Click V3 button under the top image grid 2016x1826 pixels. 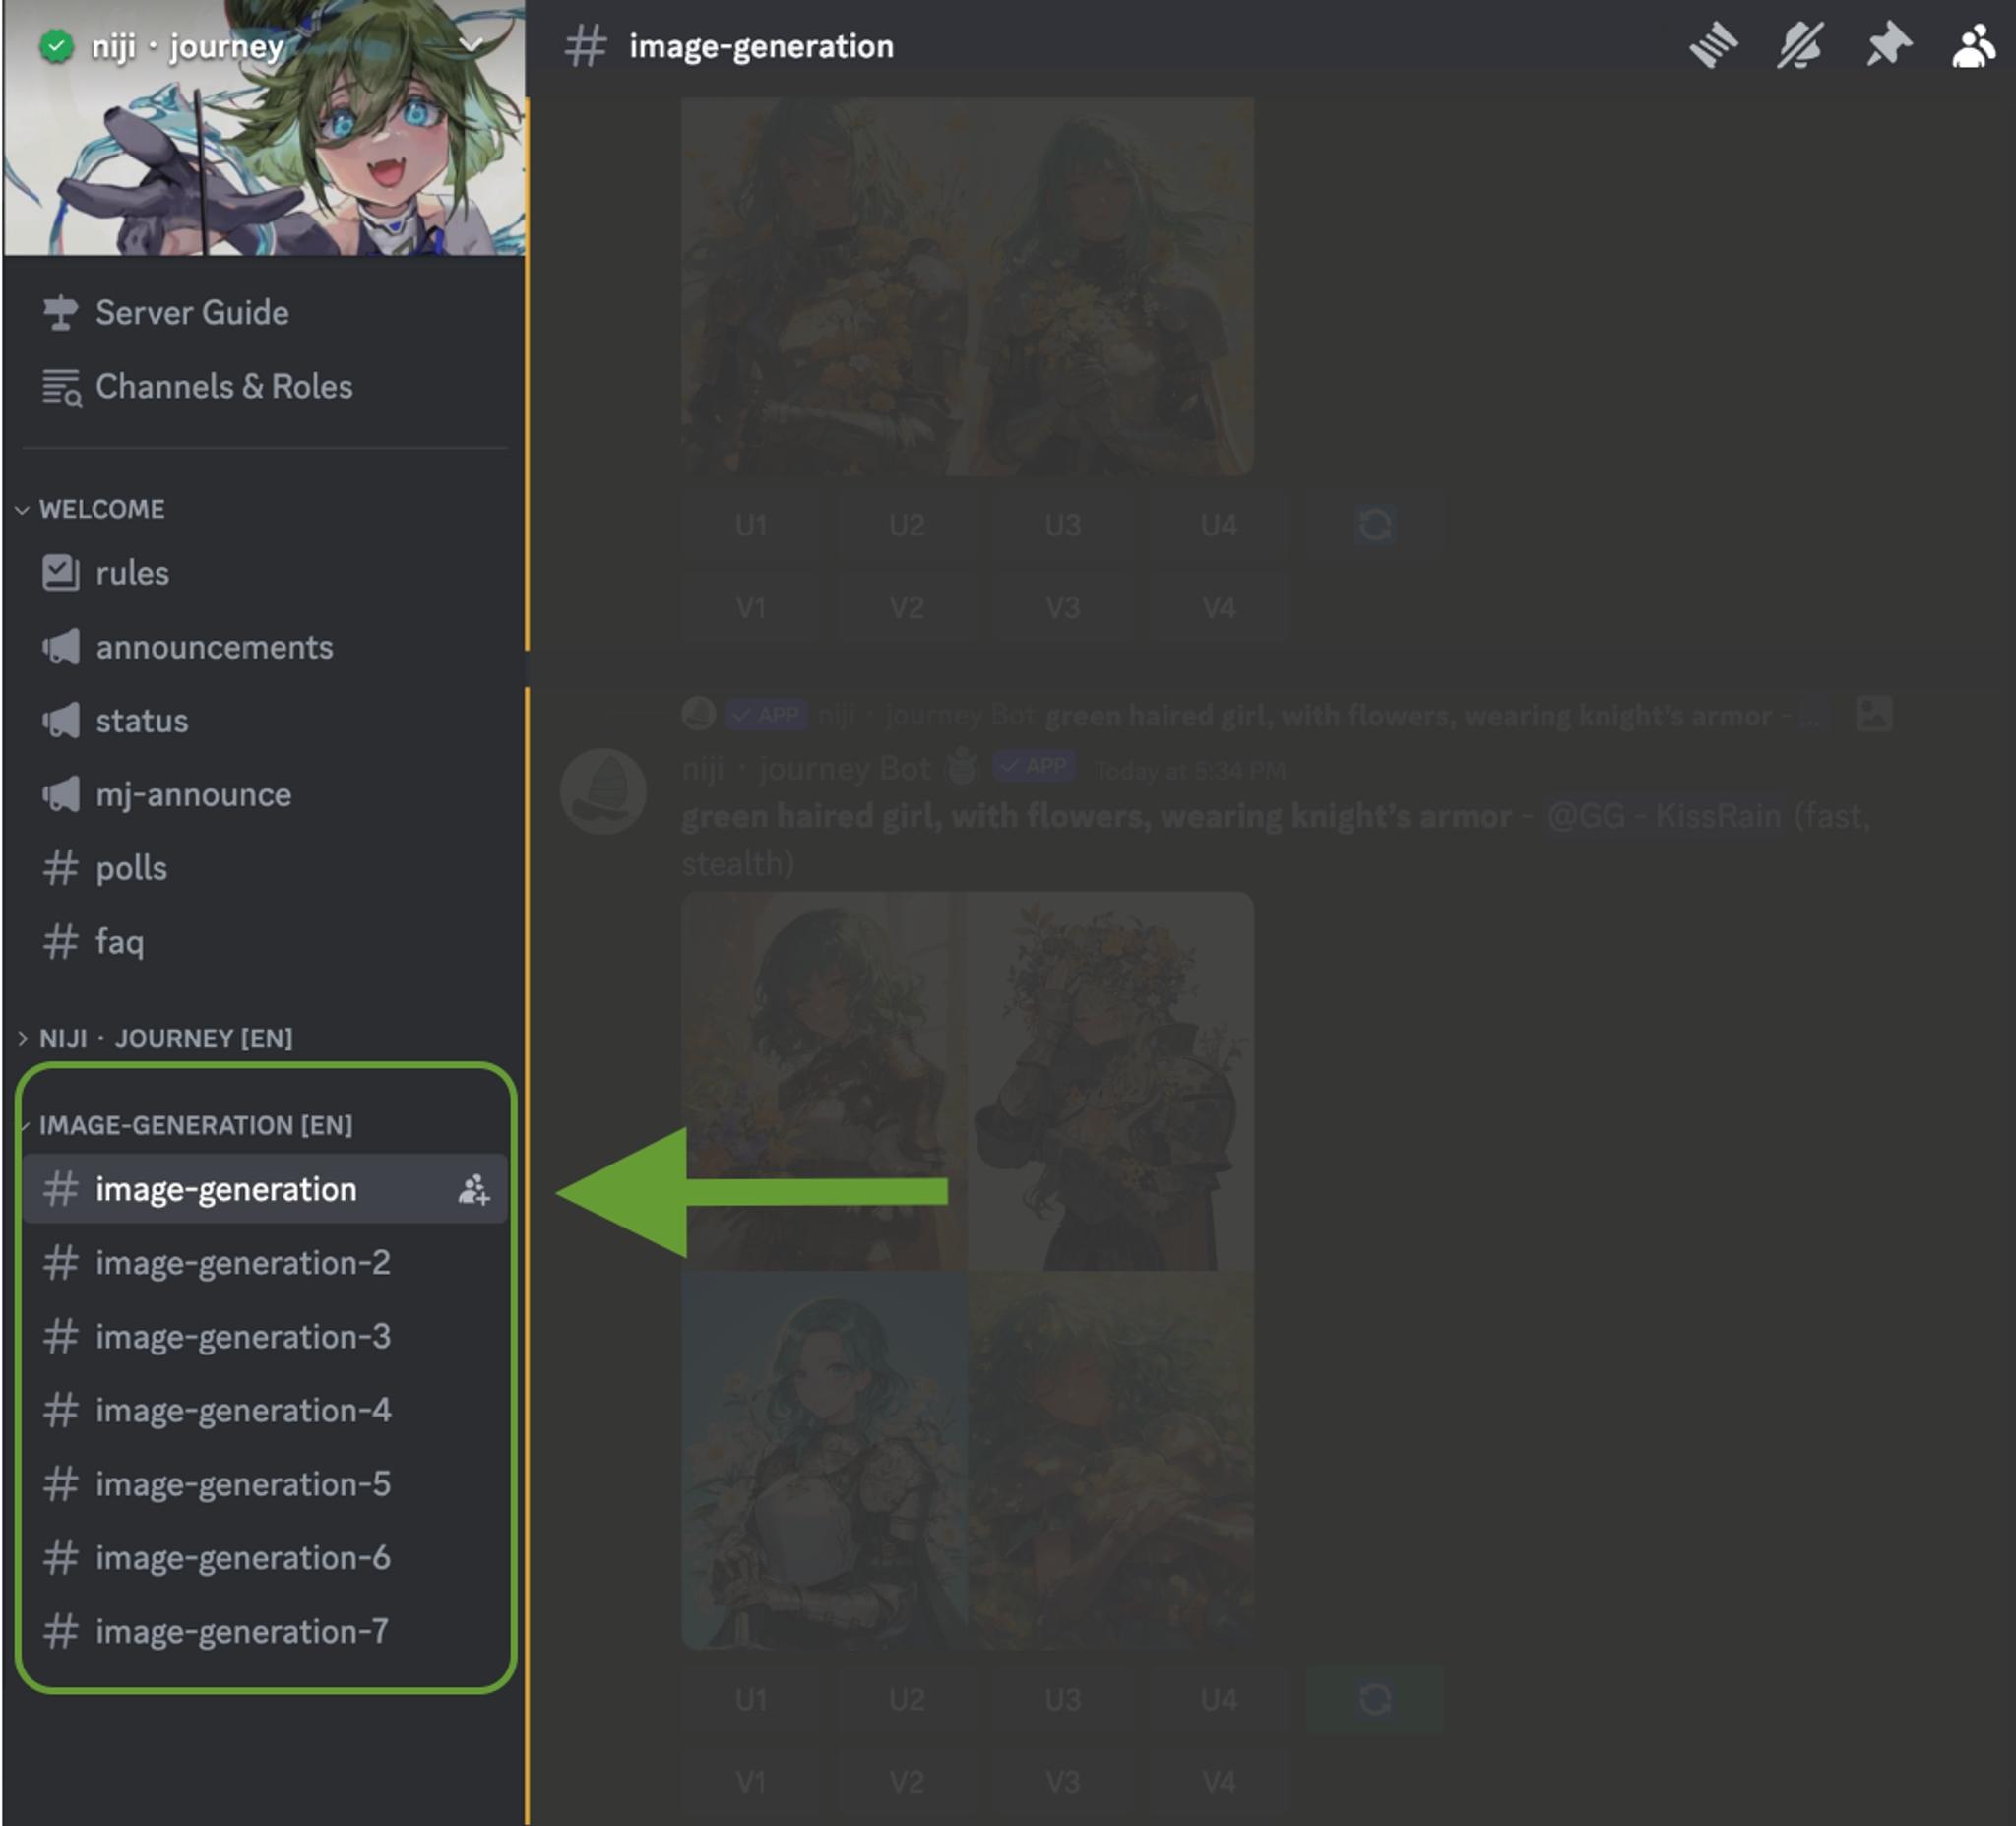click(1063, 607)
